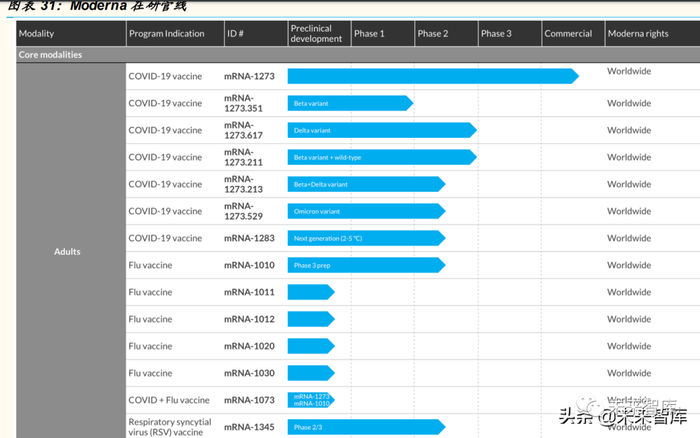Viewport: 700px width, 438px height.
Task: Select the mRNA-1273.211 ID cell
Action: (x=243, y=157)
